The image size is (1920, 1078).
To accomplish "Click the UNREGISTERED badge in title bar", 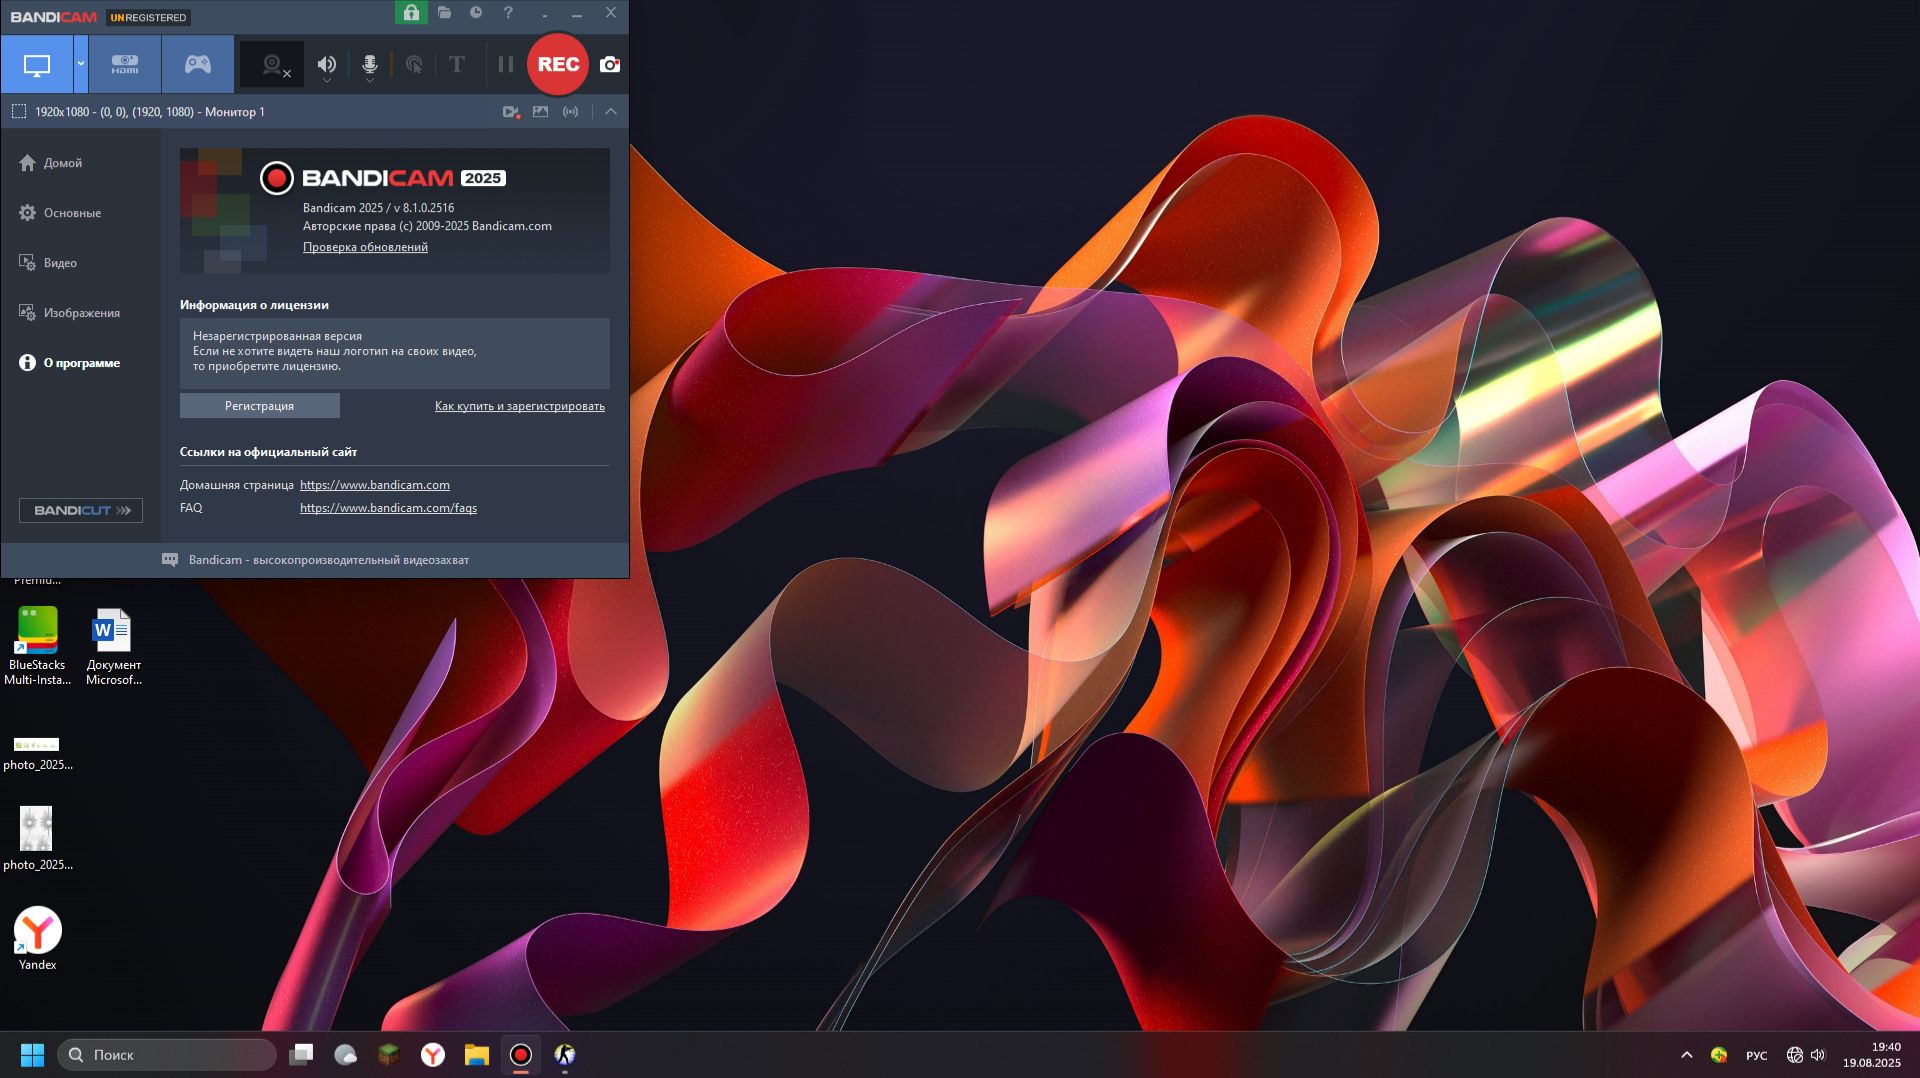I will [x=148, y=17].
